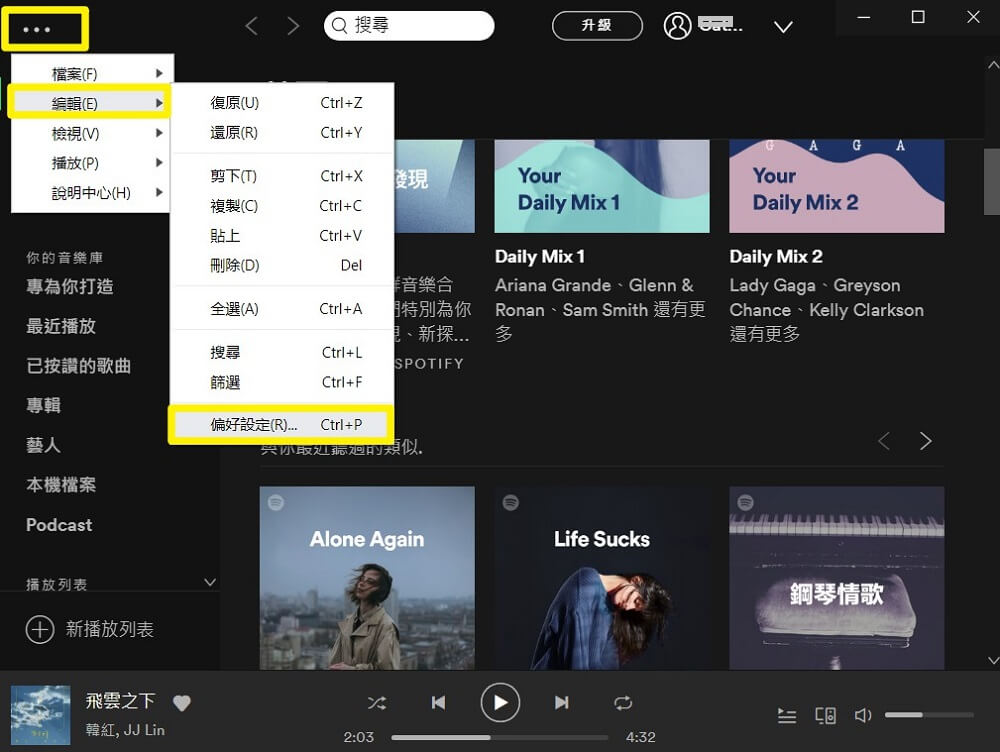1000x752 pixels.
Task: Open 本機檔案 local files
Action: pyautogui.click(x=61, y=485)
